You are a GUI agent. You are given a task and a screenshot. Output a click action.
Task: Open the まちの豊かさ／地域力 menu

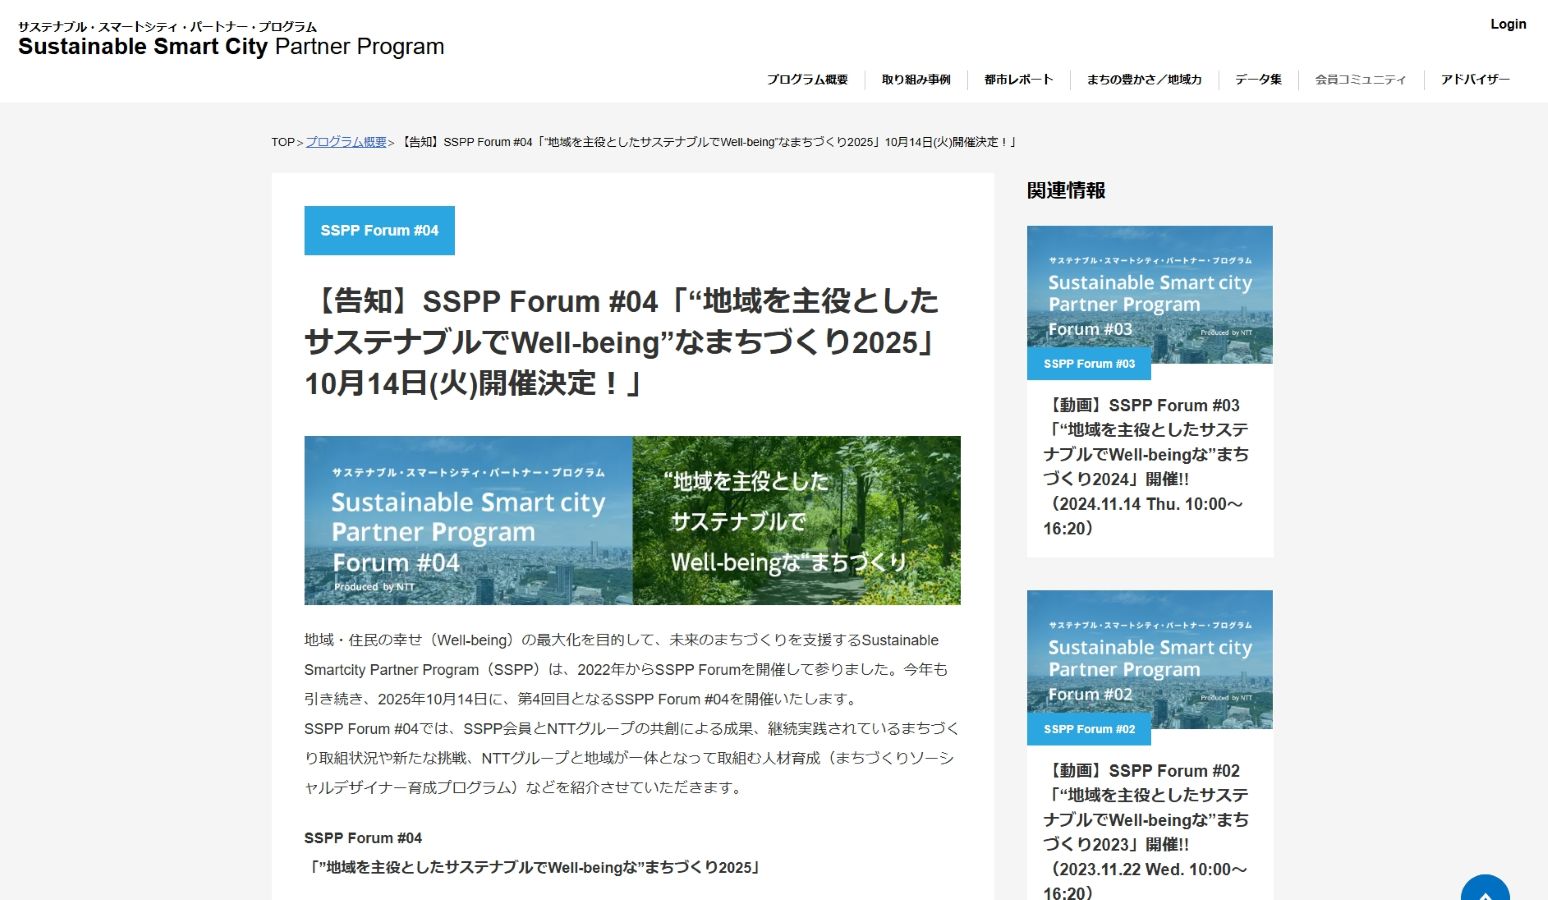pyautogui.click(x=1144, y=80)
